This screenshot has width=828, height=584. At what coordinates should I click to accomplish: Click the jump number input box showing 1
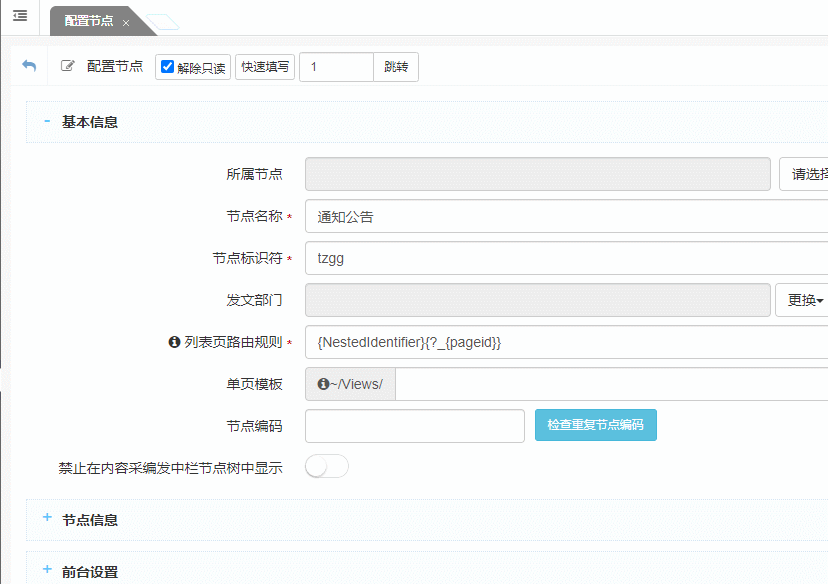(336, 67)
